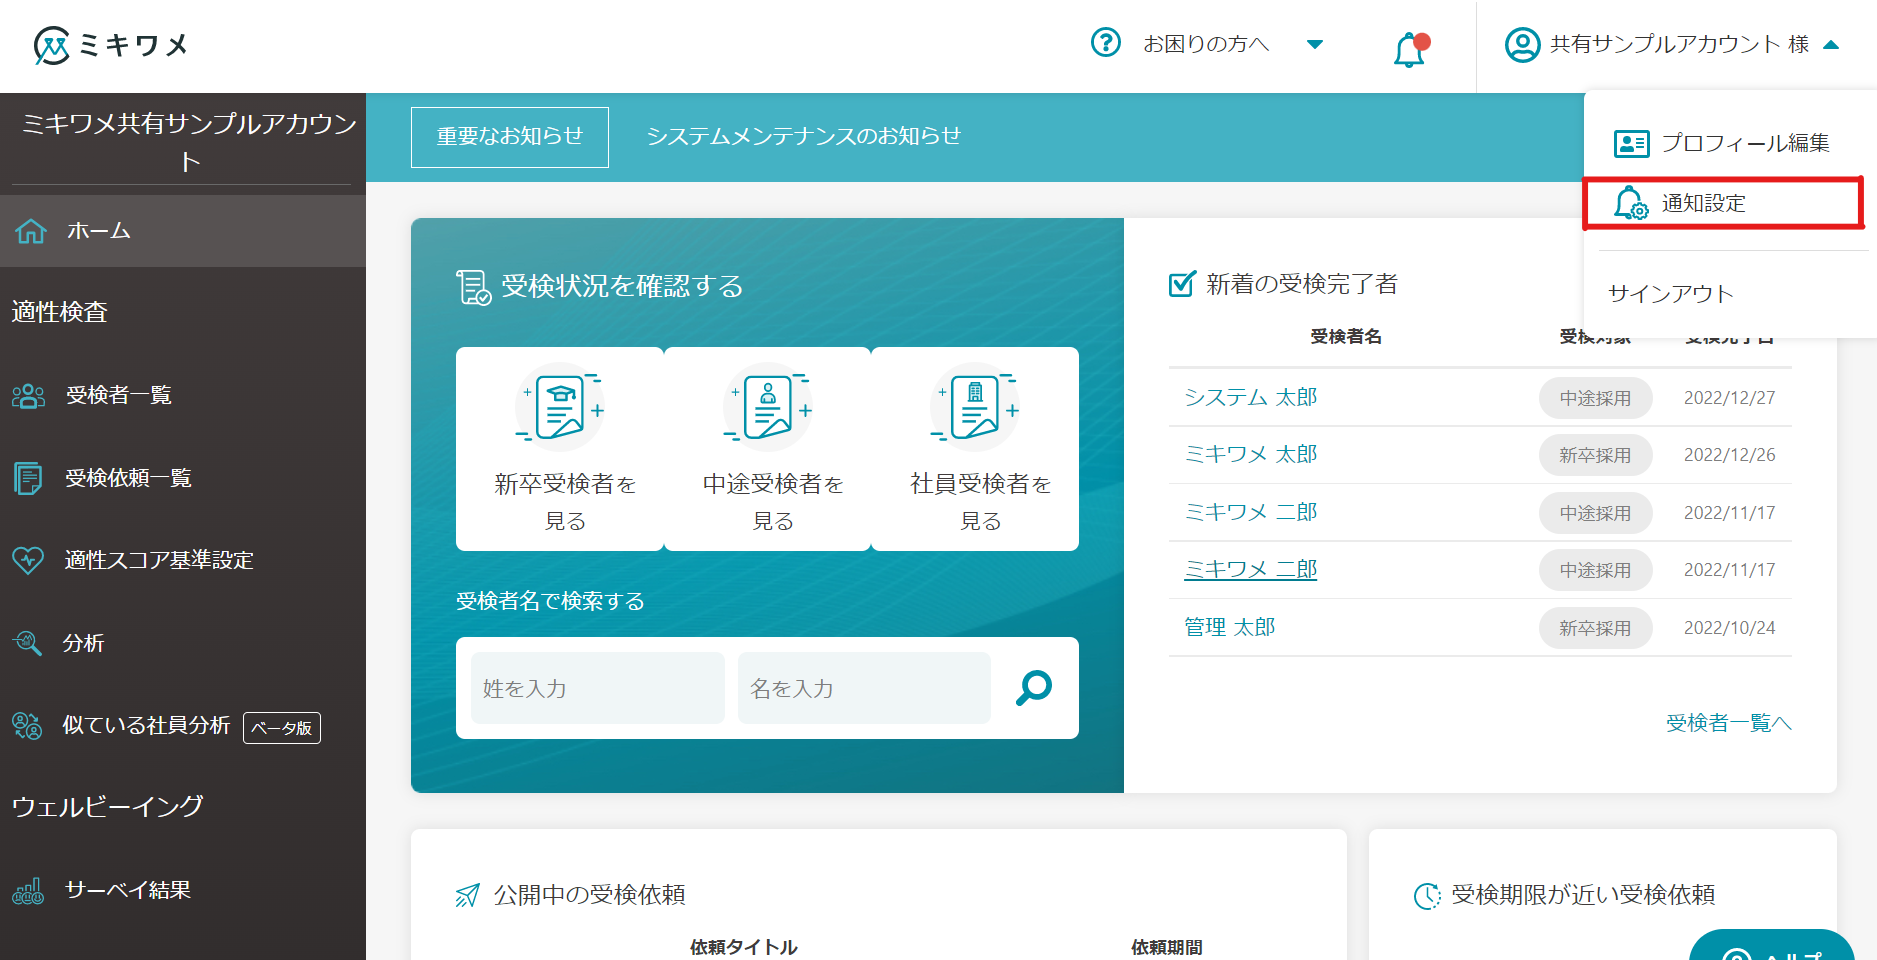Open new graduate examinees card icon
The image size is (1877, 960).
coord(561,408)
